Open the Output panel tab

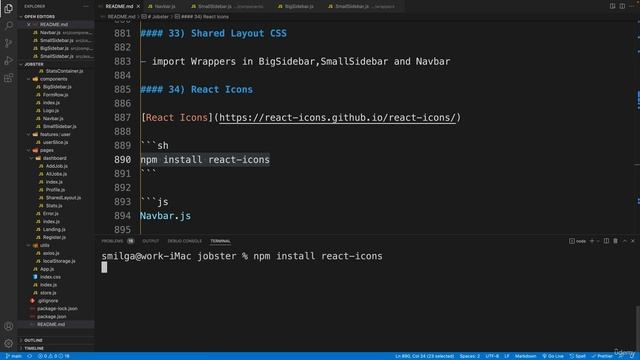click(x=151, y=241)
